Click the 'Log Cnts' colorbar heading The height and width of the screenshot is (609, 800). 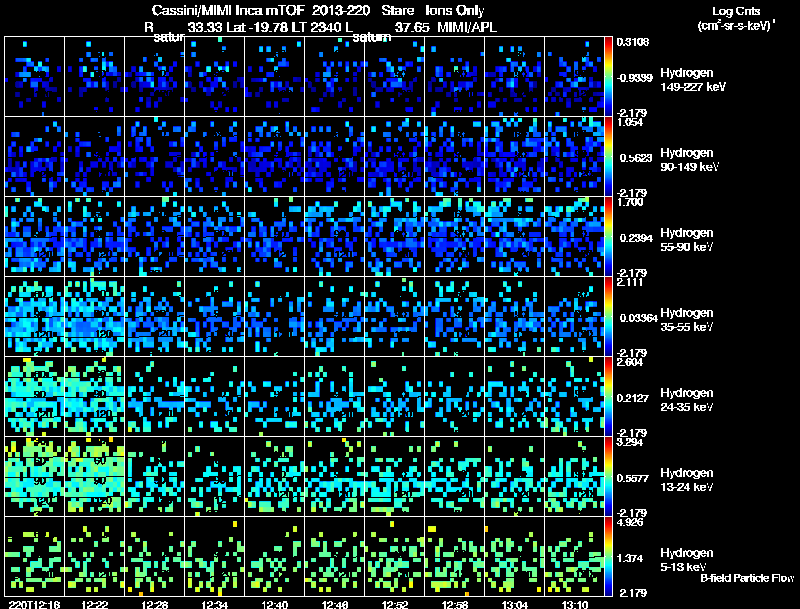736,11
